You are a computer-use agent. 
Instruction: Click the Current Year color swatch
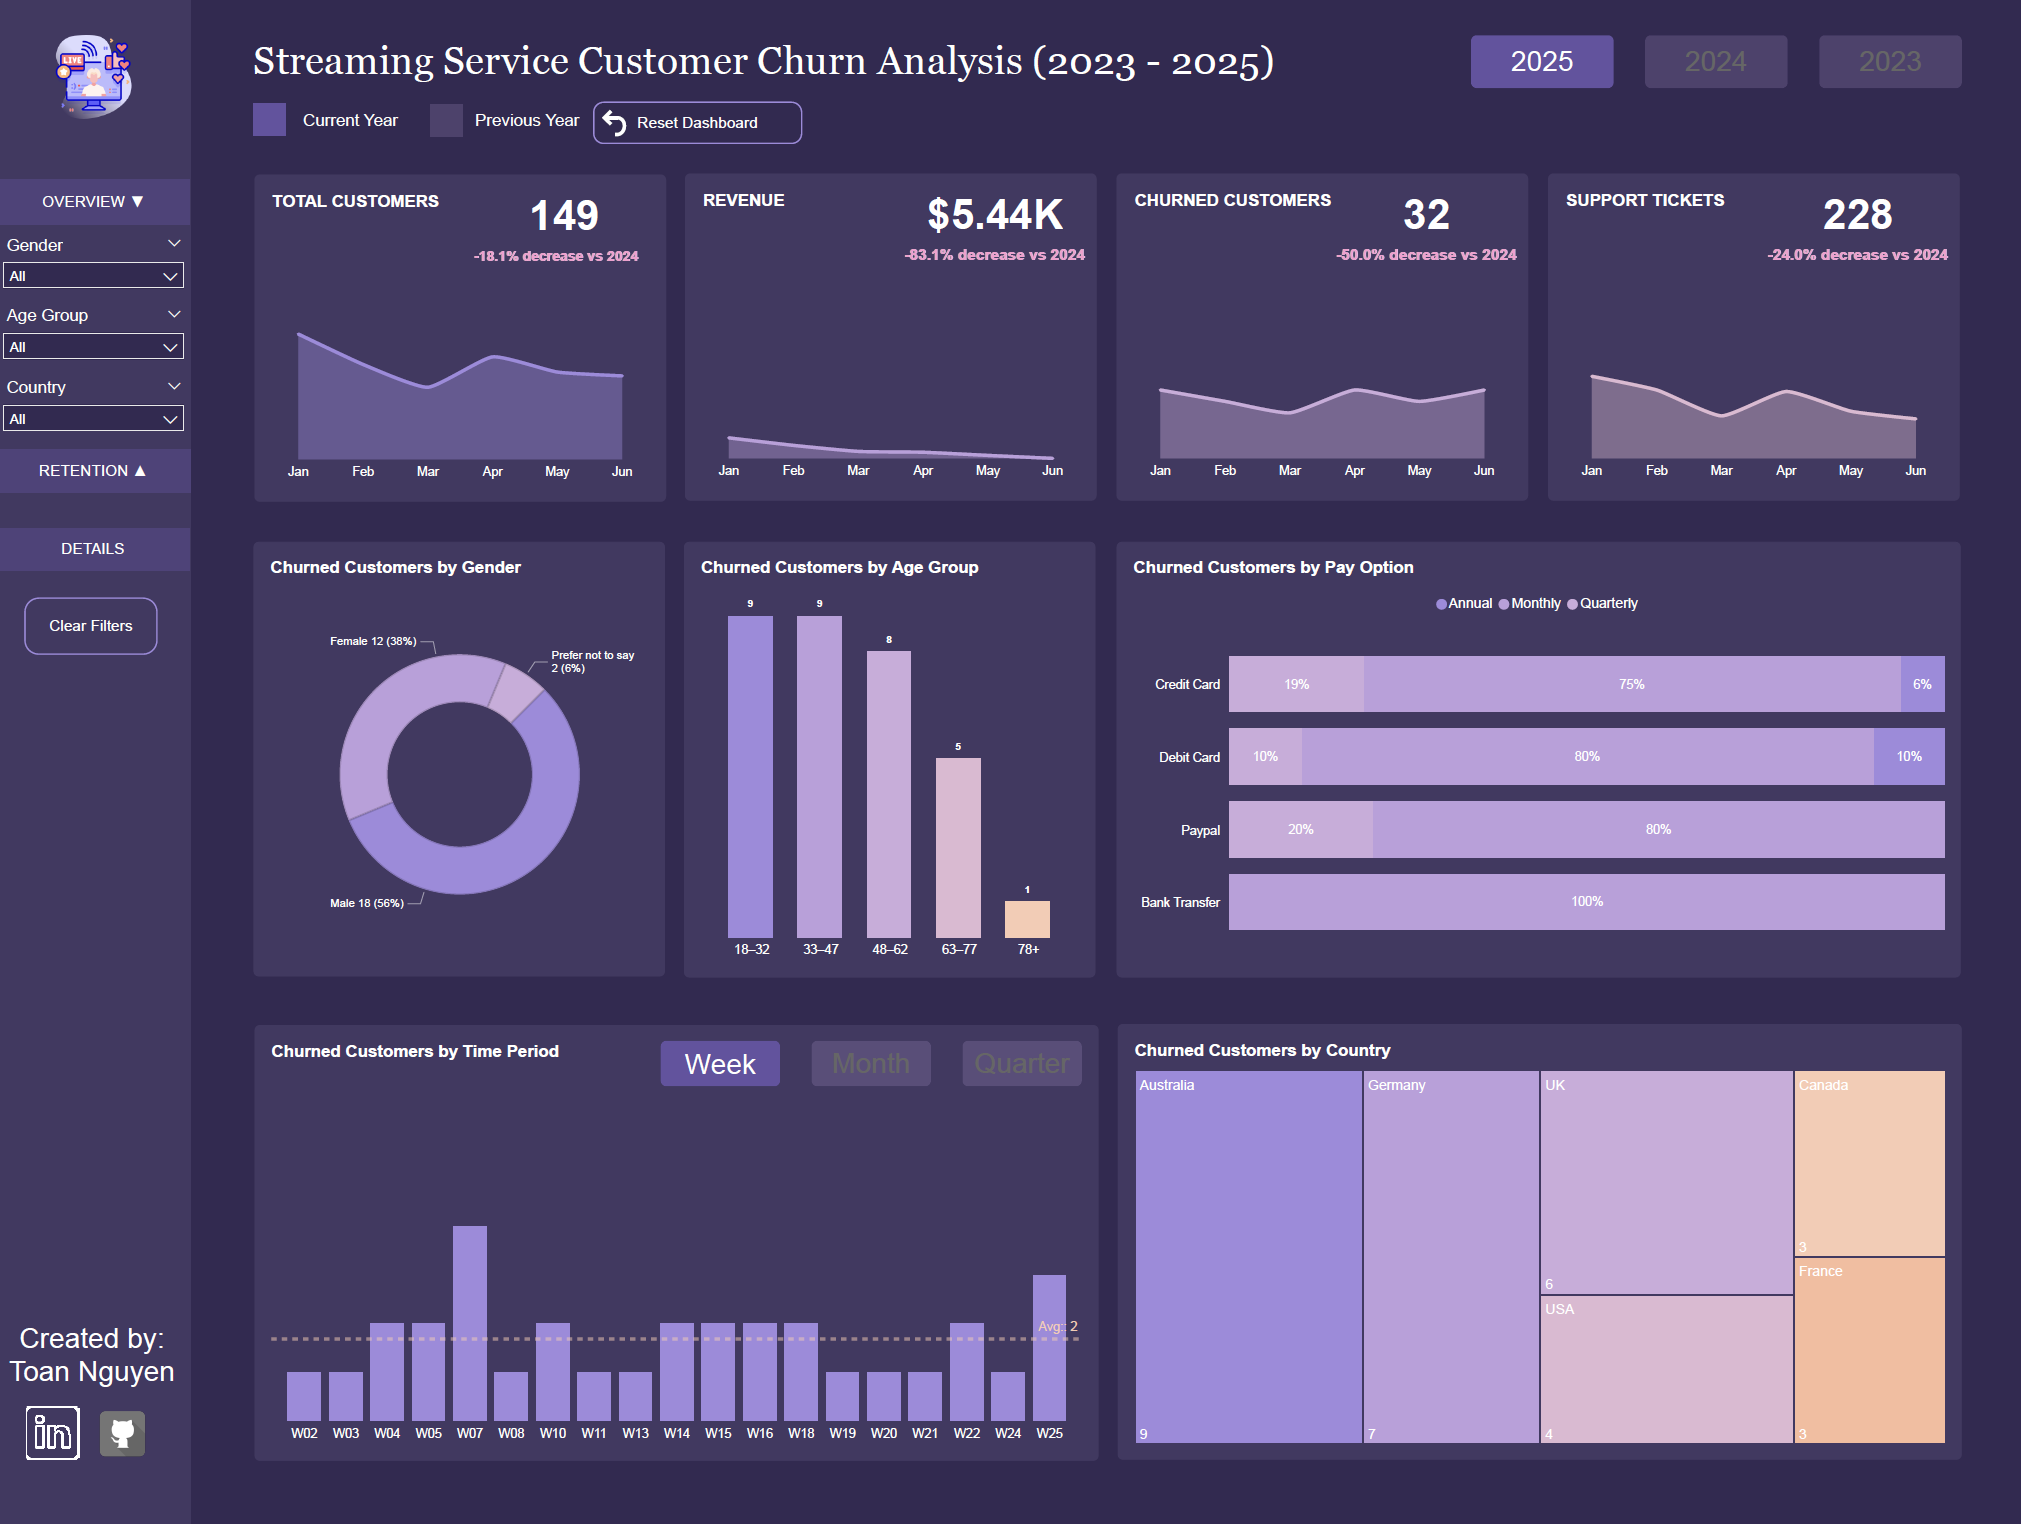(x=269, y=120)
